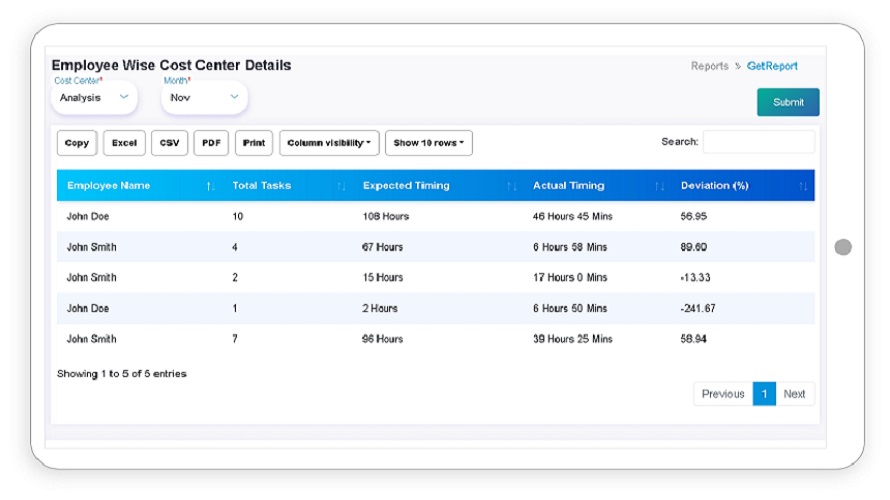Open the GetReport breadcrumb link
Screen dimensions: 890x500
point(772,66)
